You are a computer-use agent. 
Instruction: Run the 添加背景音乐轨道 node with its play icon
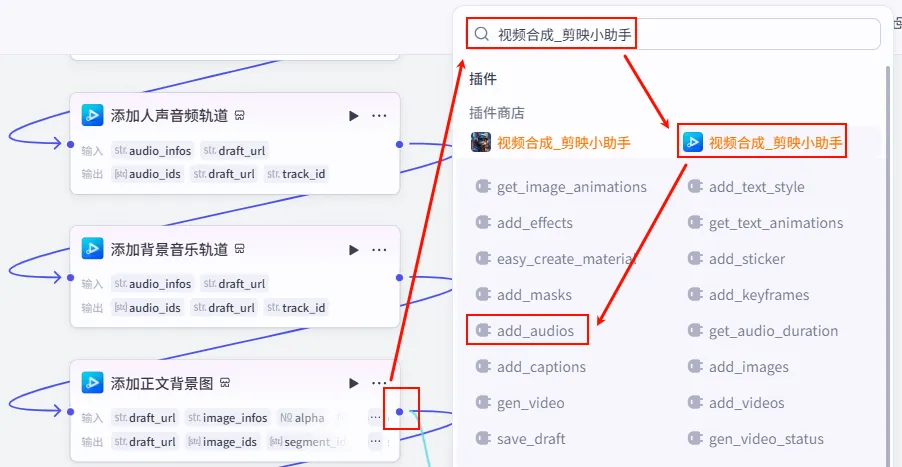[354, 250]
